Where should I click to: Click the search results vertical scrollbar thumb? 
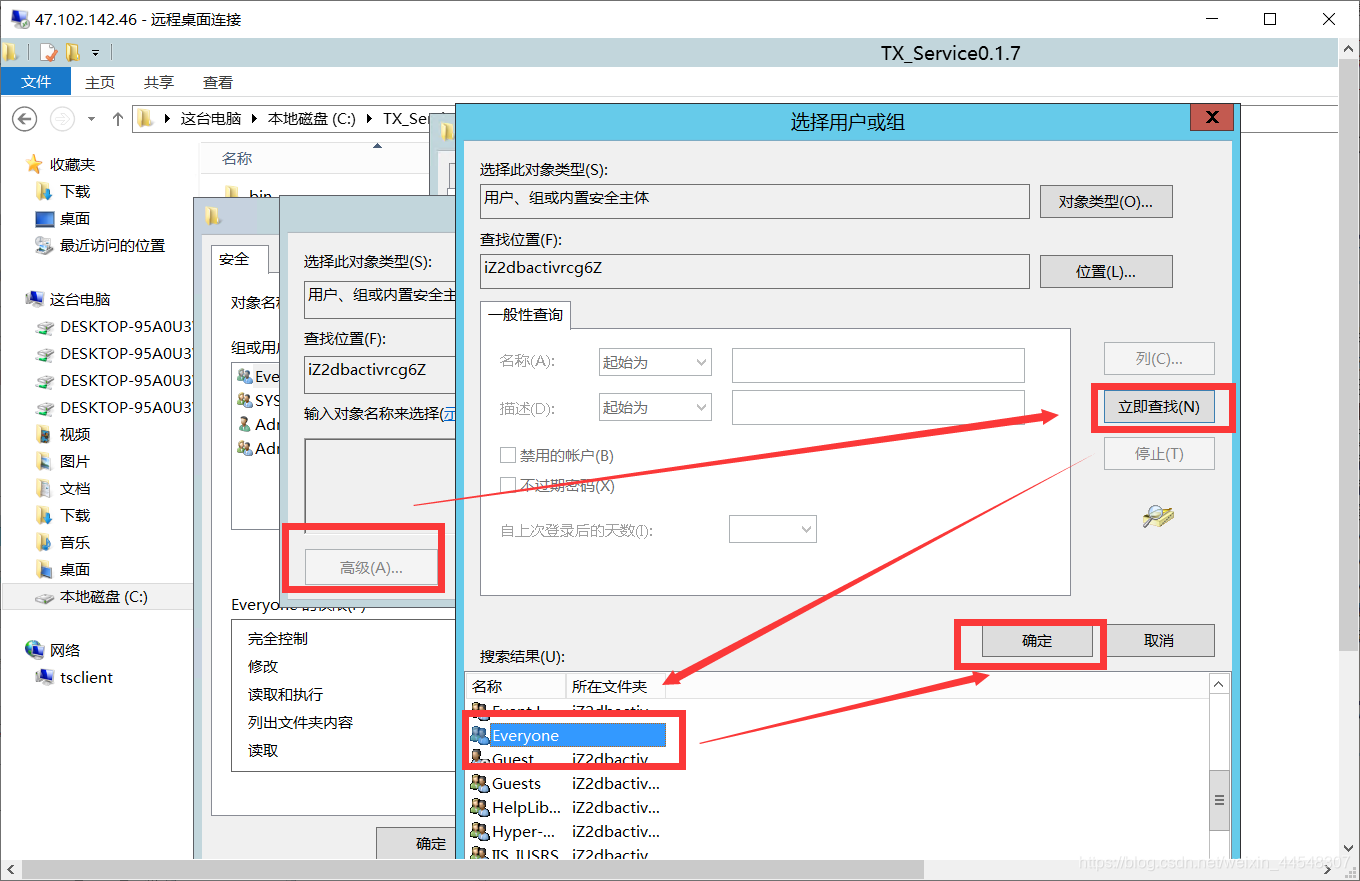click(1219, 800)
